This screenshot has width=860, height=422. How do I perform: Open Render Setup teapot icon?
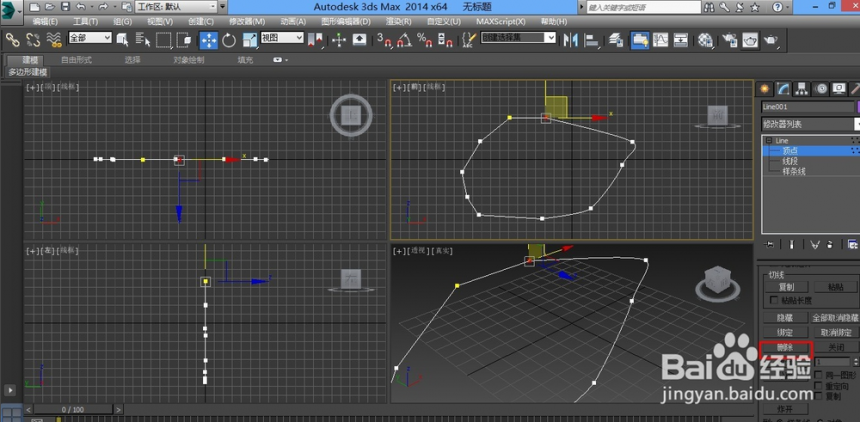(729, 40)
